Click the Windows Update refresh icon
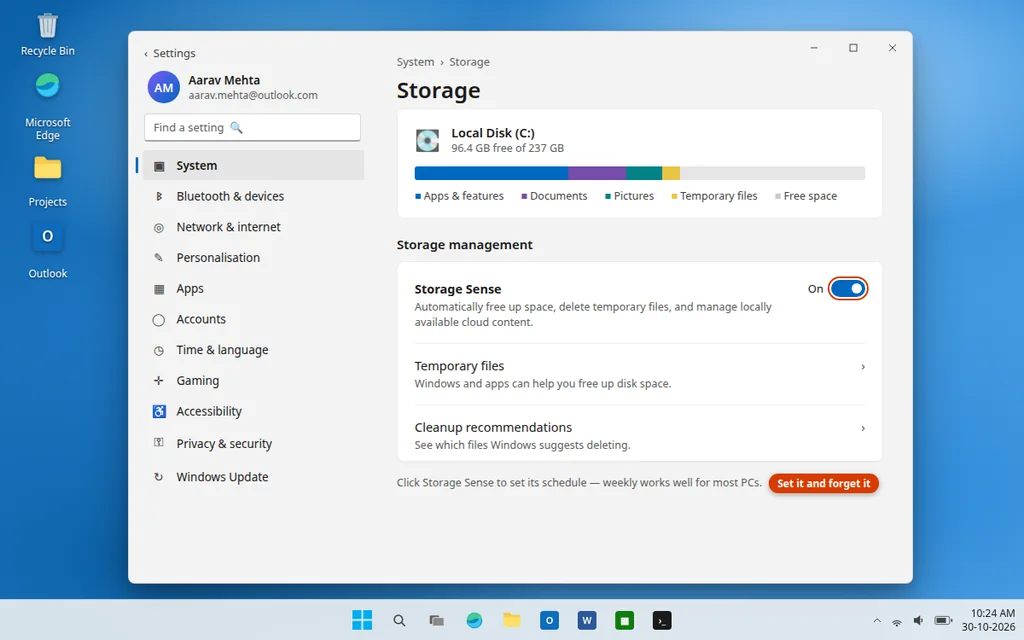This screenshot has height=640, width=1024. (x=159, y=477)
